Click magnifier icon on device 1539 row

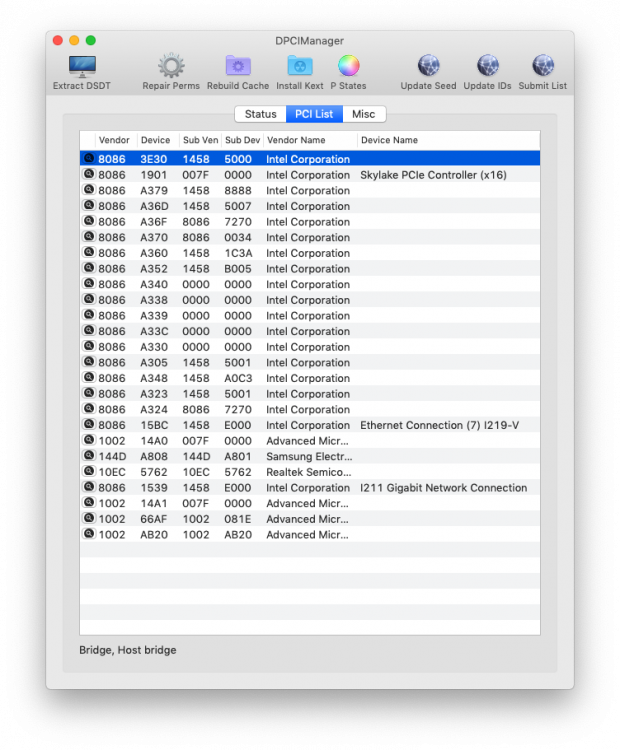pyautogui.click(x=89, y=487)
